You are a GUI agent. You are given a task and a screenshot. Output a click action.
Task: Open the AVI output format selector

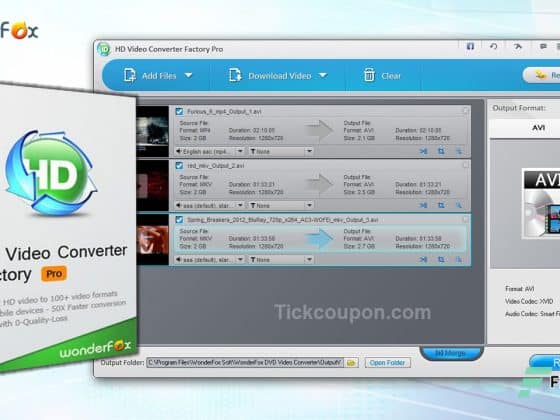525,128
